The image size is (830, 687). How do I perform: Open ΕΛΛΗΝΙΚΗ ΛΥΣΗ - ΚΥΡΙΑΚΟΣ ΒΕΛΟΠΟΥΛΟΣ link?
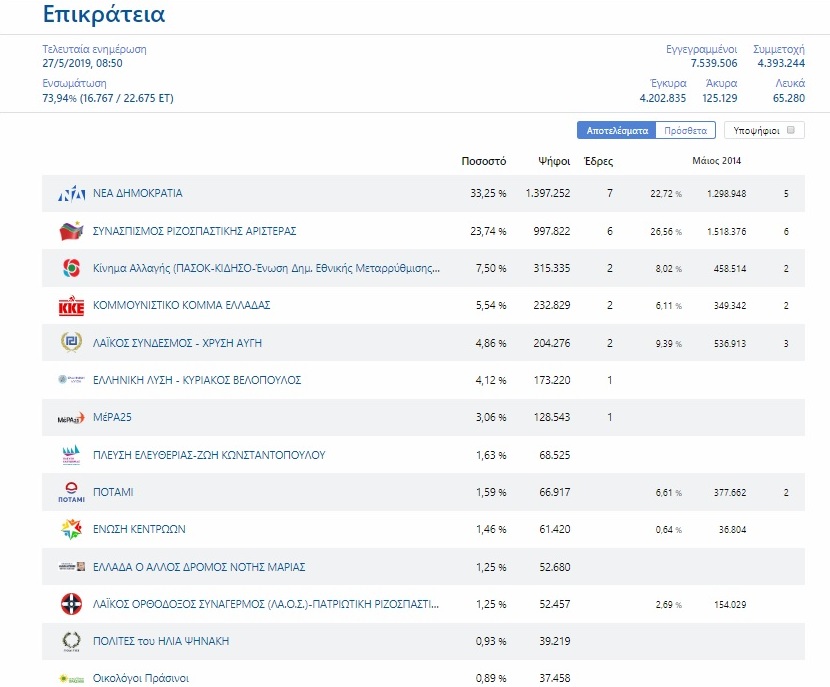coord(197,380)
